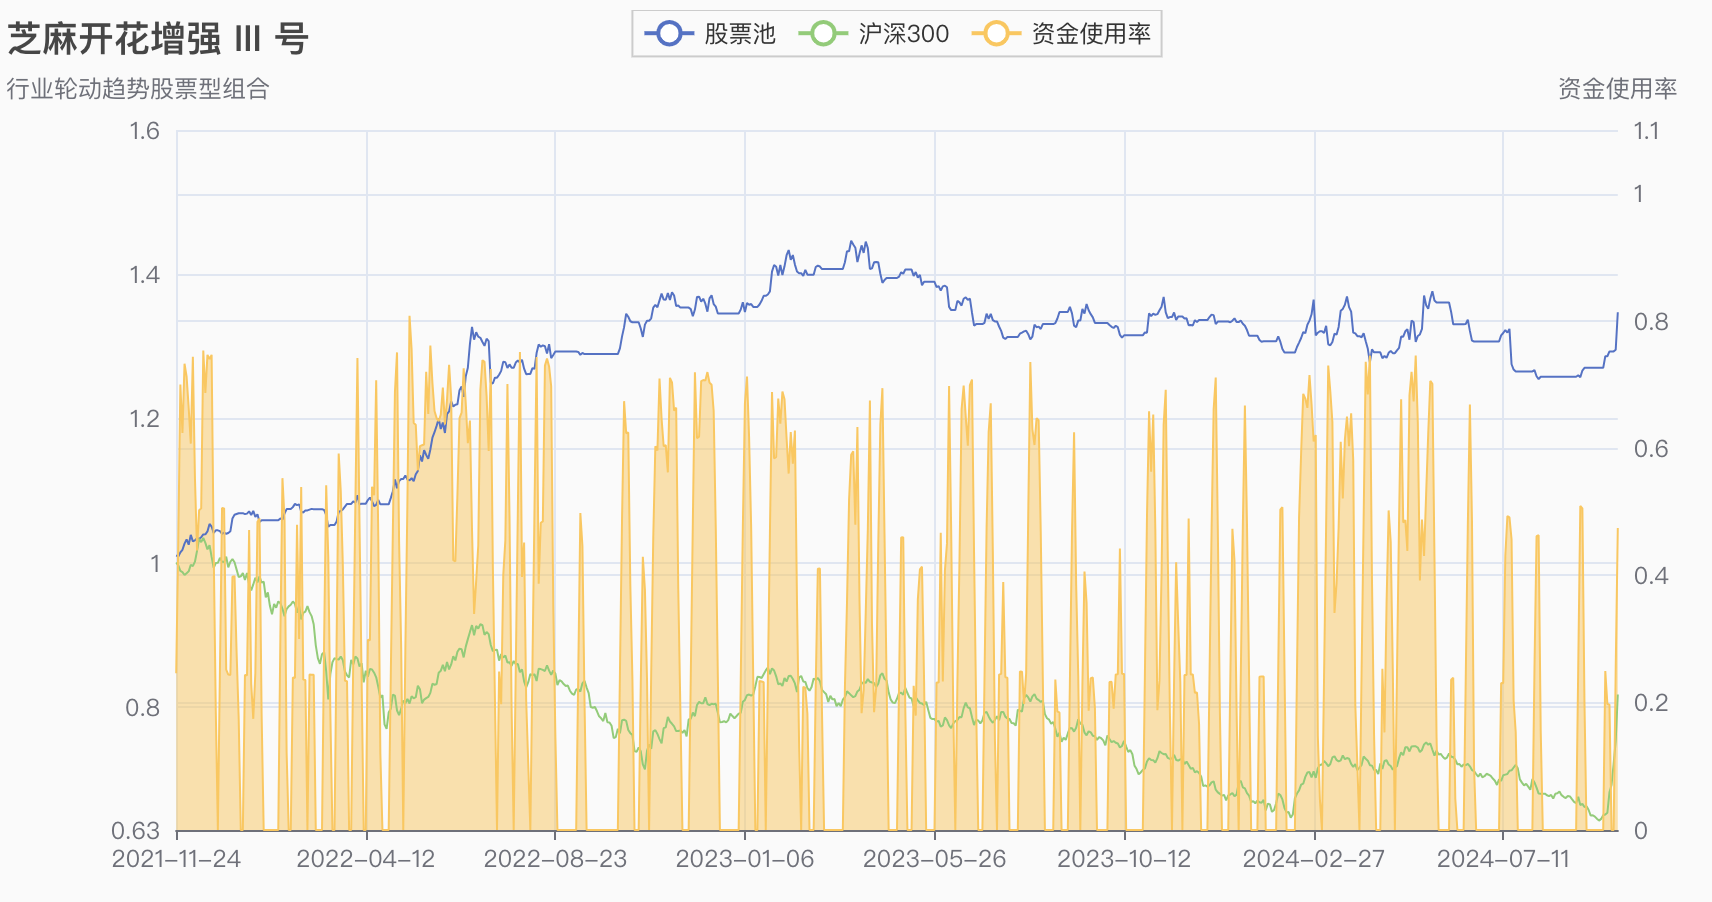This screenshot has height=902, width=1712.
Task: Click the subtitle 行业轮动趋势股票型组合
Action: tap(138, 89)
